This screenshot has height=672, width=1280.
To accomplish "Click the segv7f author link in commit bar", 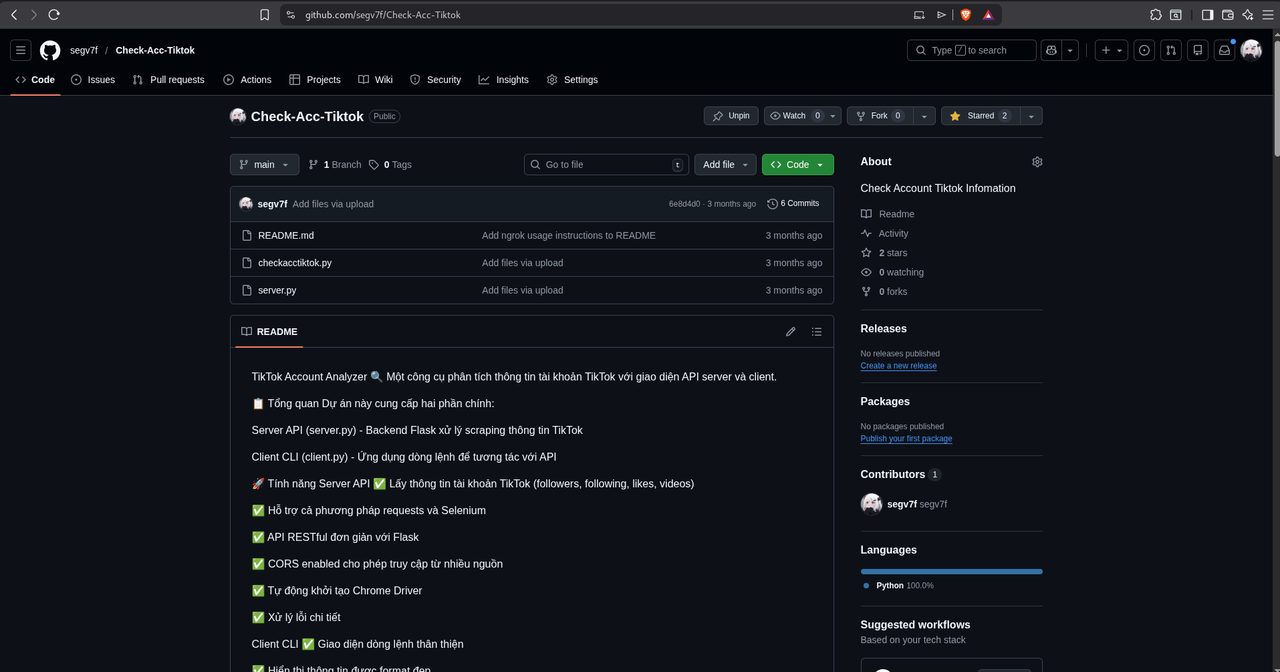I will click(272, 204).
